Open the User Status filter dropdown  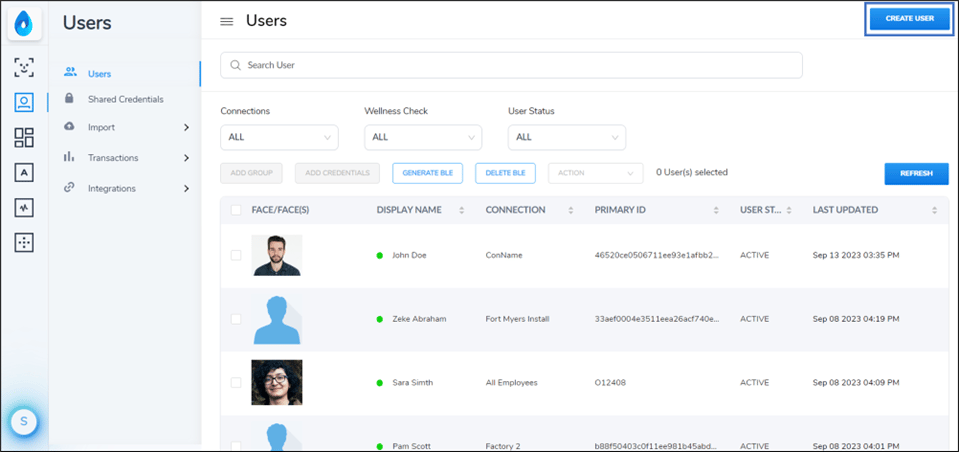(567, 137)
